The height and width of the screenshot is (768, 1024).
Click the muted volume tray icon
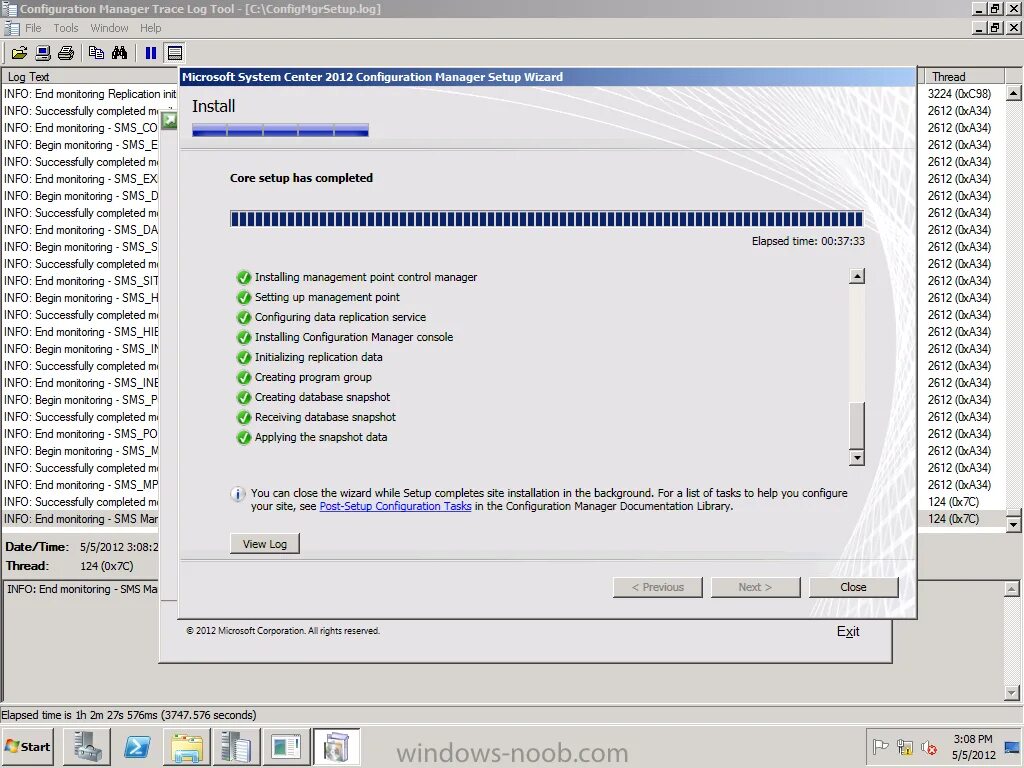click(x=928, y=746)
